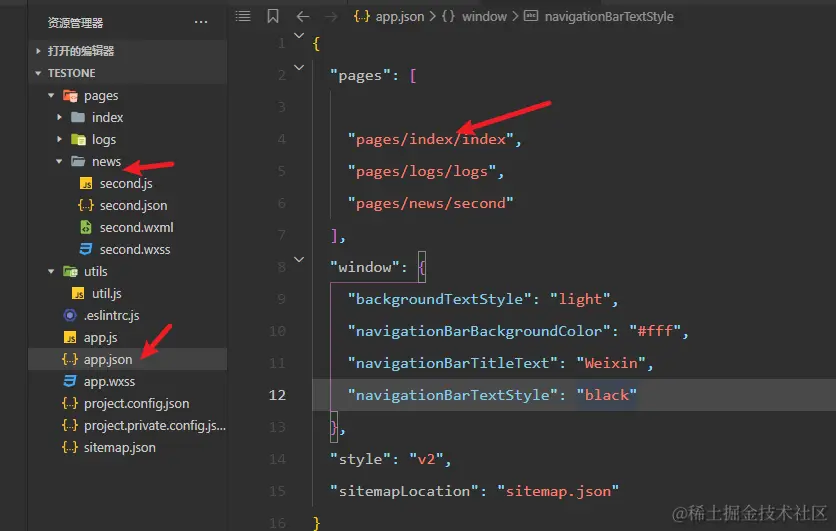Open second.wxml file
This screenshot has width=836, height=531.
click(x=136, y=227)
